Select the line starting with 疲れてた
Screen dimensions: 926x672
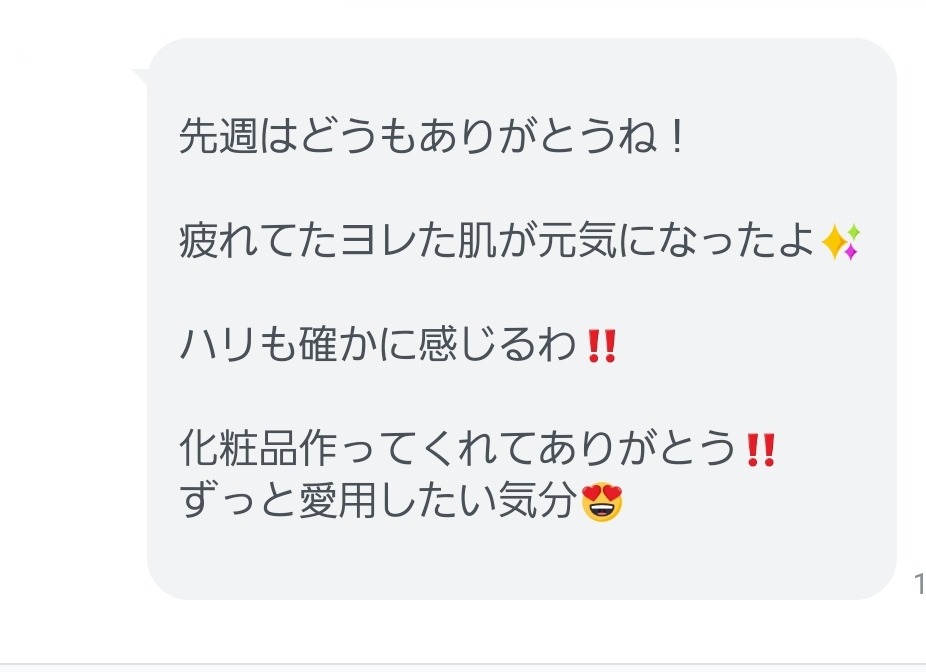pos(520,242)
